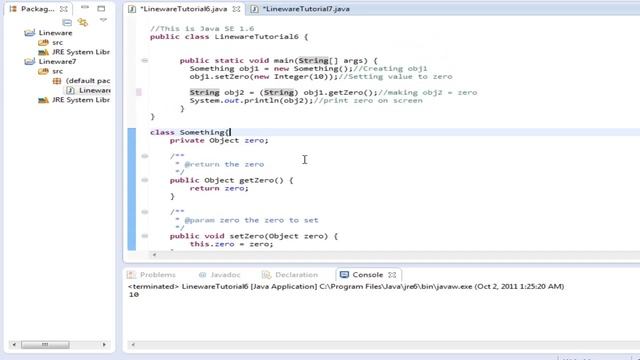Viewport: 640px width, 360px height.
Task: Close the Console view
Action: 392,275
